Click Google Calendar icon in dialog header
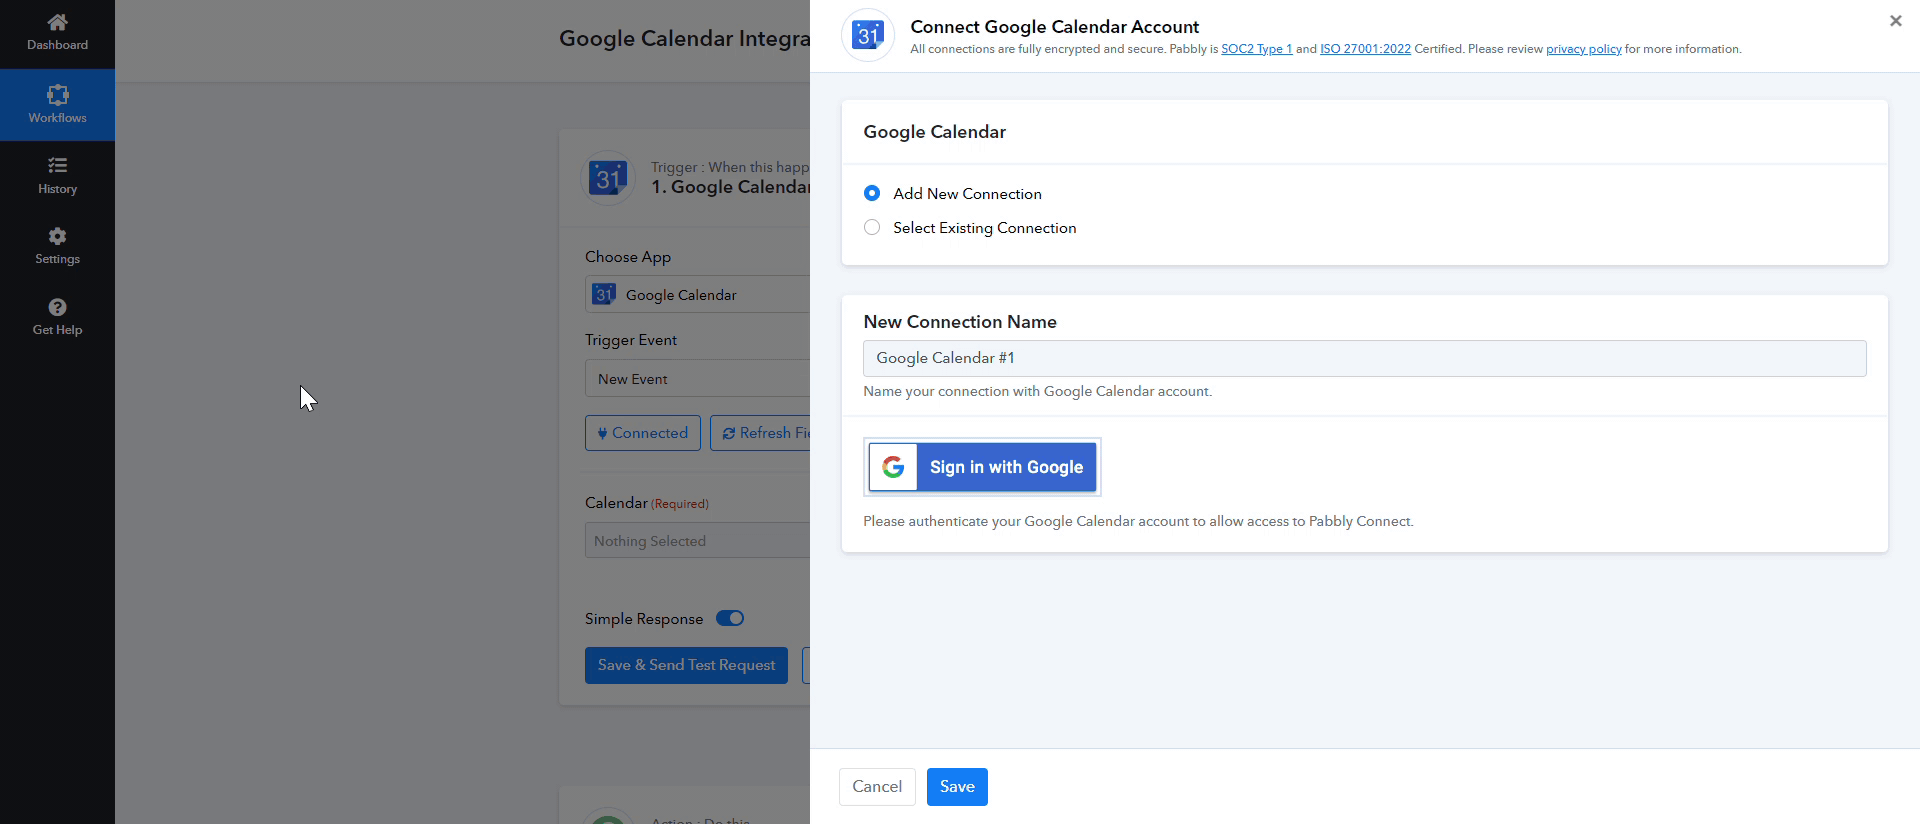Image resolution: width=1920 pixels, height=824 pixels. point(867,36)
